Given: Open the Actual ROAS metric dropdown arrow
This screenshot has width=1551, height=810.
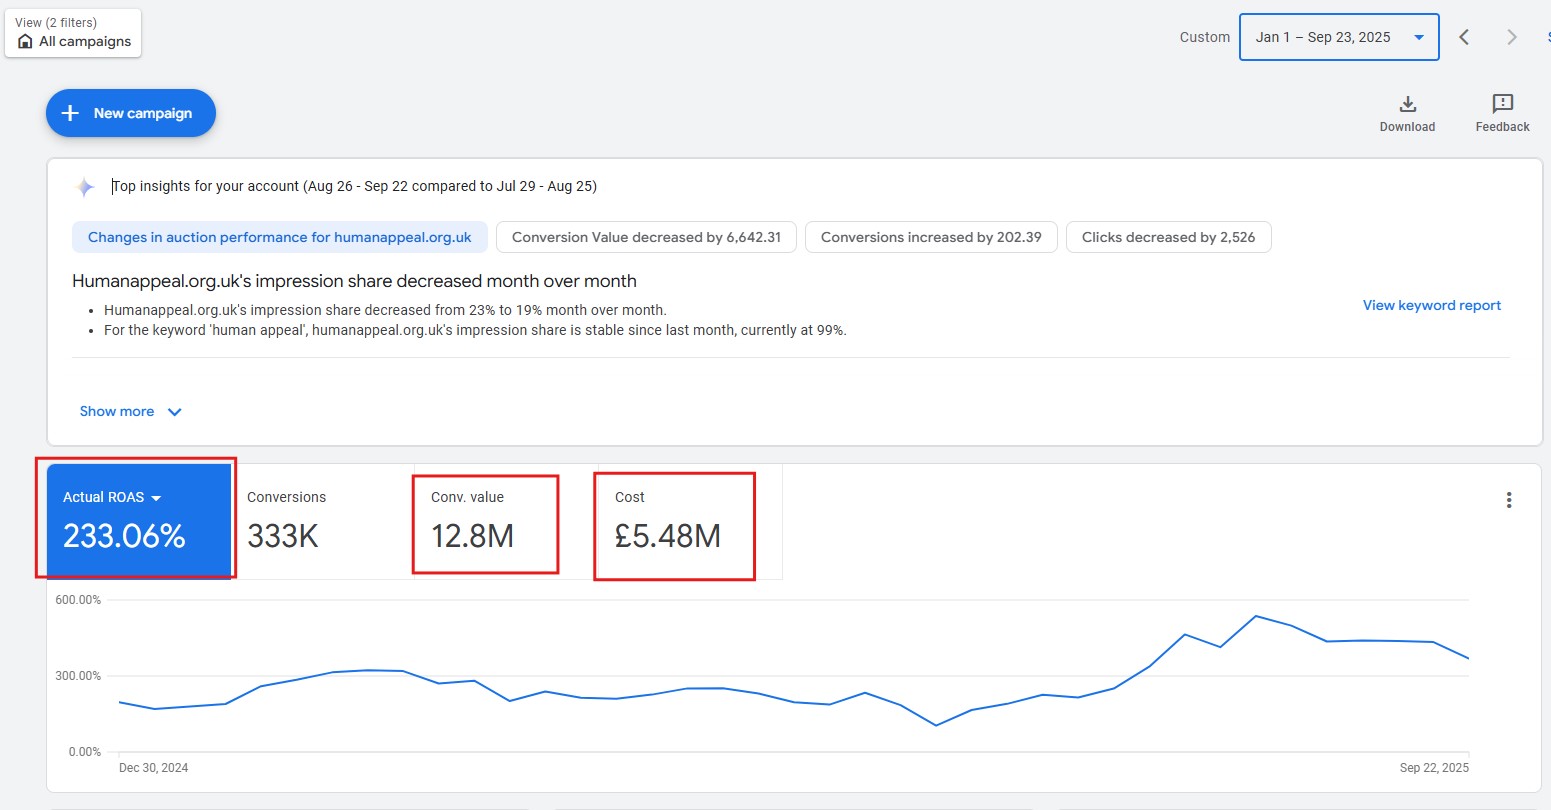Looking at the screenshot, I should point(156,498).
